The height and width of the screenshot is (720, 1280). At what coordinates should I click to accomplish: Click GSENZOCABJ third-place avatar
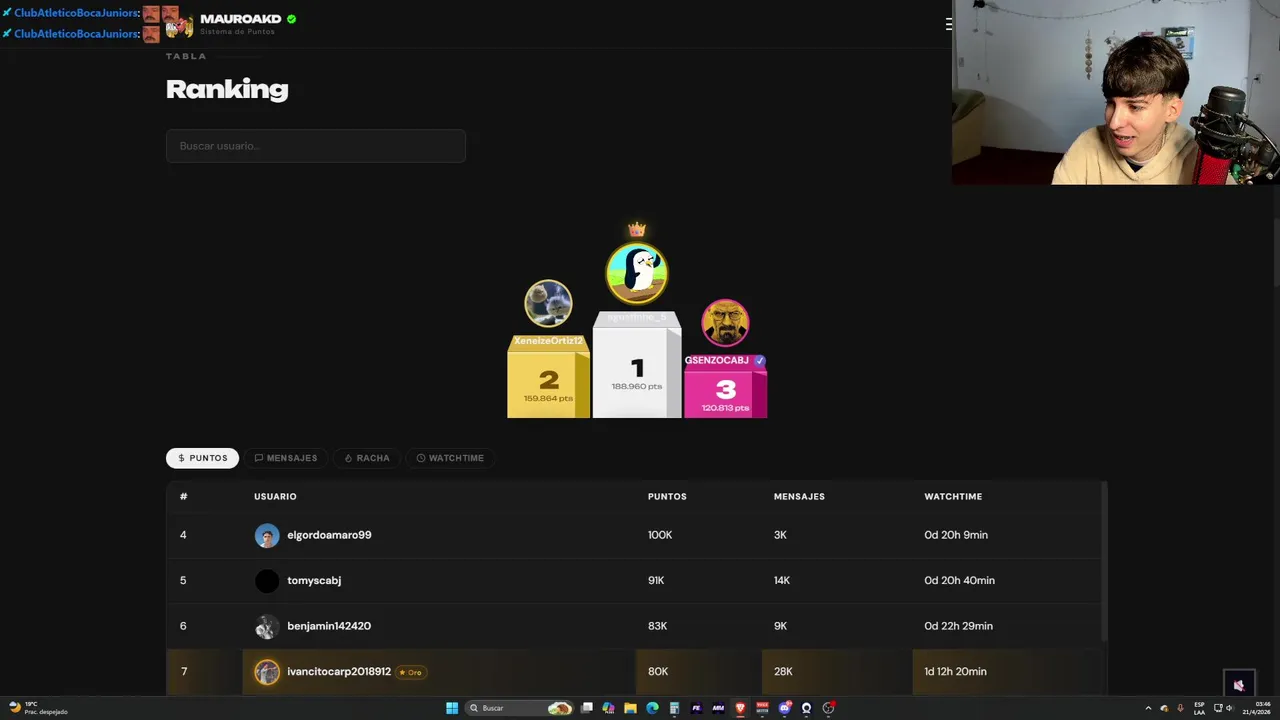click(725, 323)
